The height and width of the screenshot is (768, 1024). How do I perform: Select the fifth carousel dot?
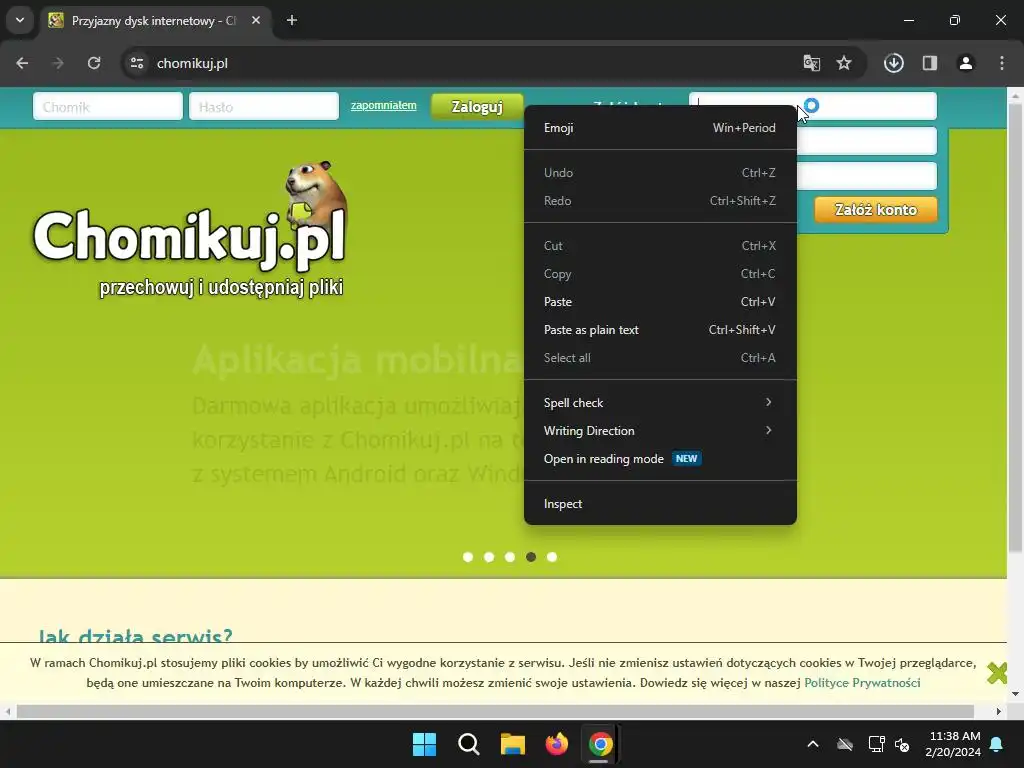tap(552, 557)
